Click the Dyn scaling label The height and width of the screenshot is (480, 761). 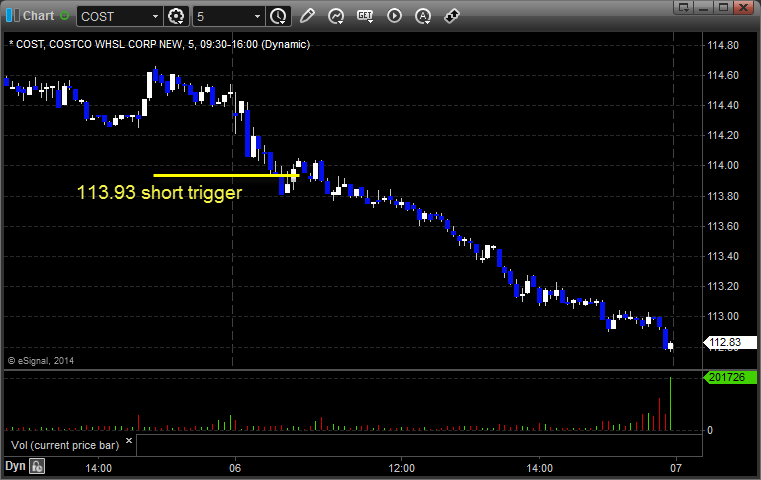pos(15,466)
